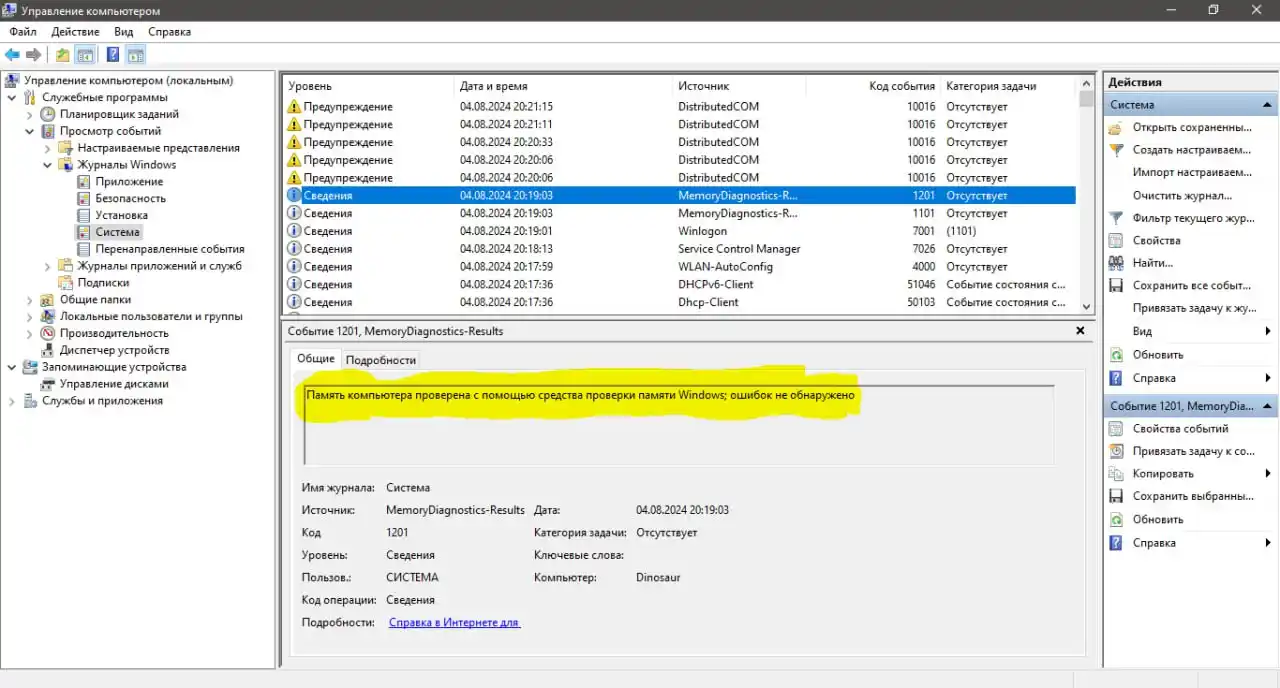
Task: Open "Свойства события" action
Action: (x=1180, y=429)
